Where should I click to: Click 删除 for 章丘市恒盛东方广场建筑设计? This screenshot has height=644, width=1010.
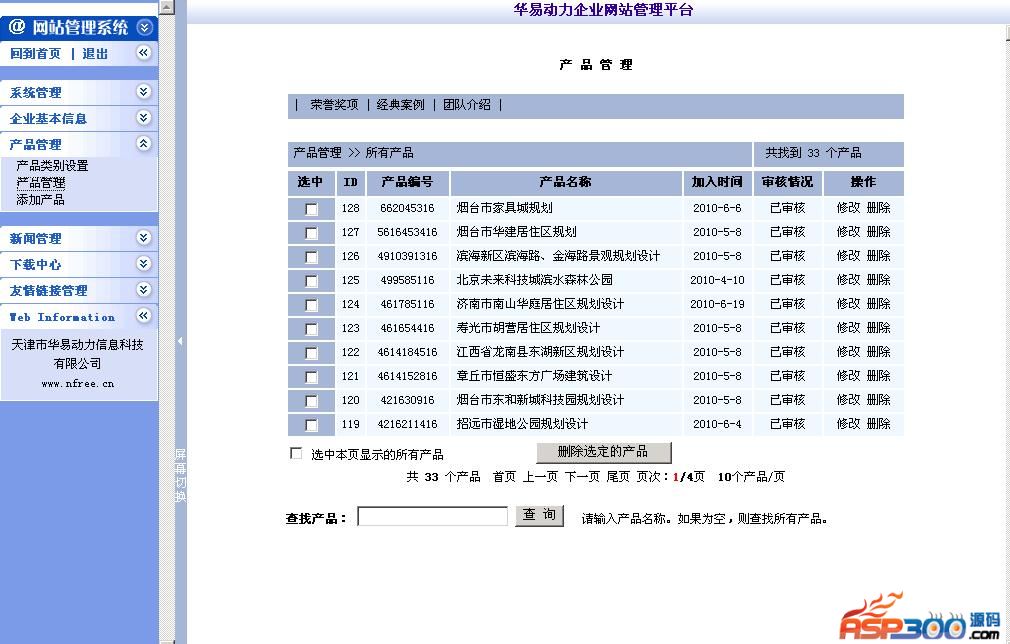879,375
